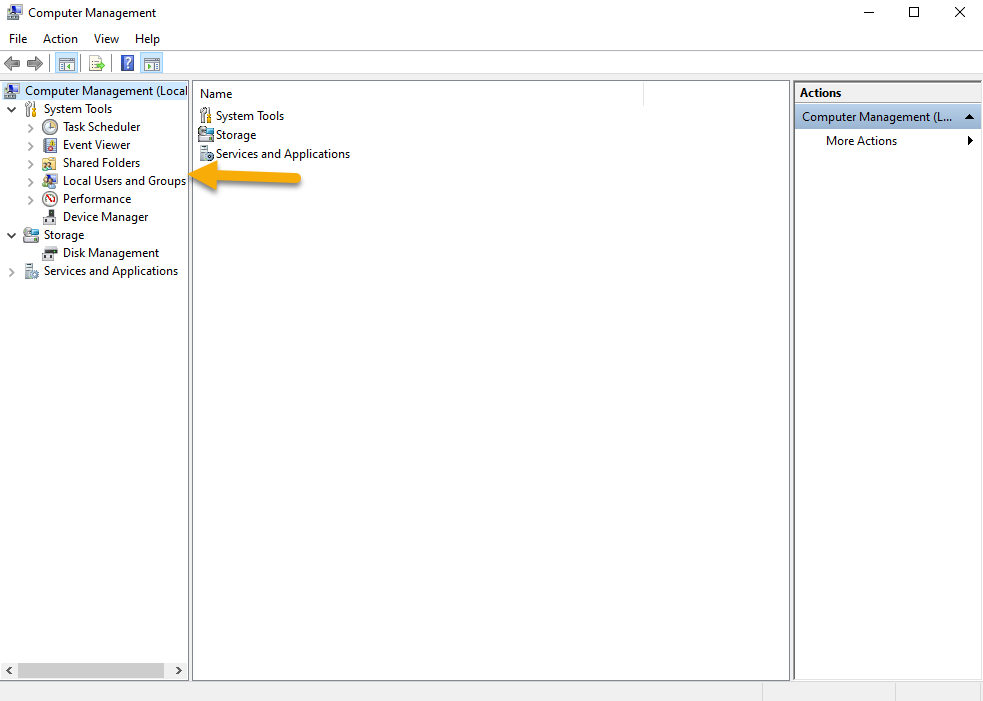
Task: Select Device Manager in the tree
Action: [x=105, y=217]
